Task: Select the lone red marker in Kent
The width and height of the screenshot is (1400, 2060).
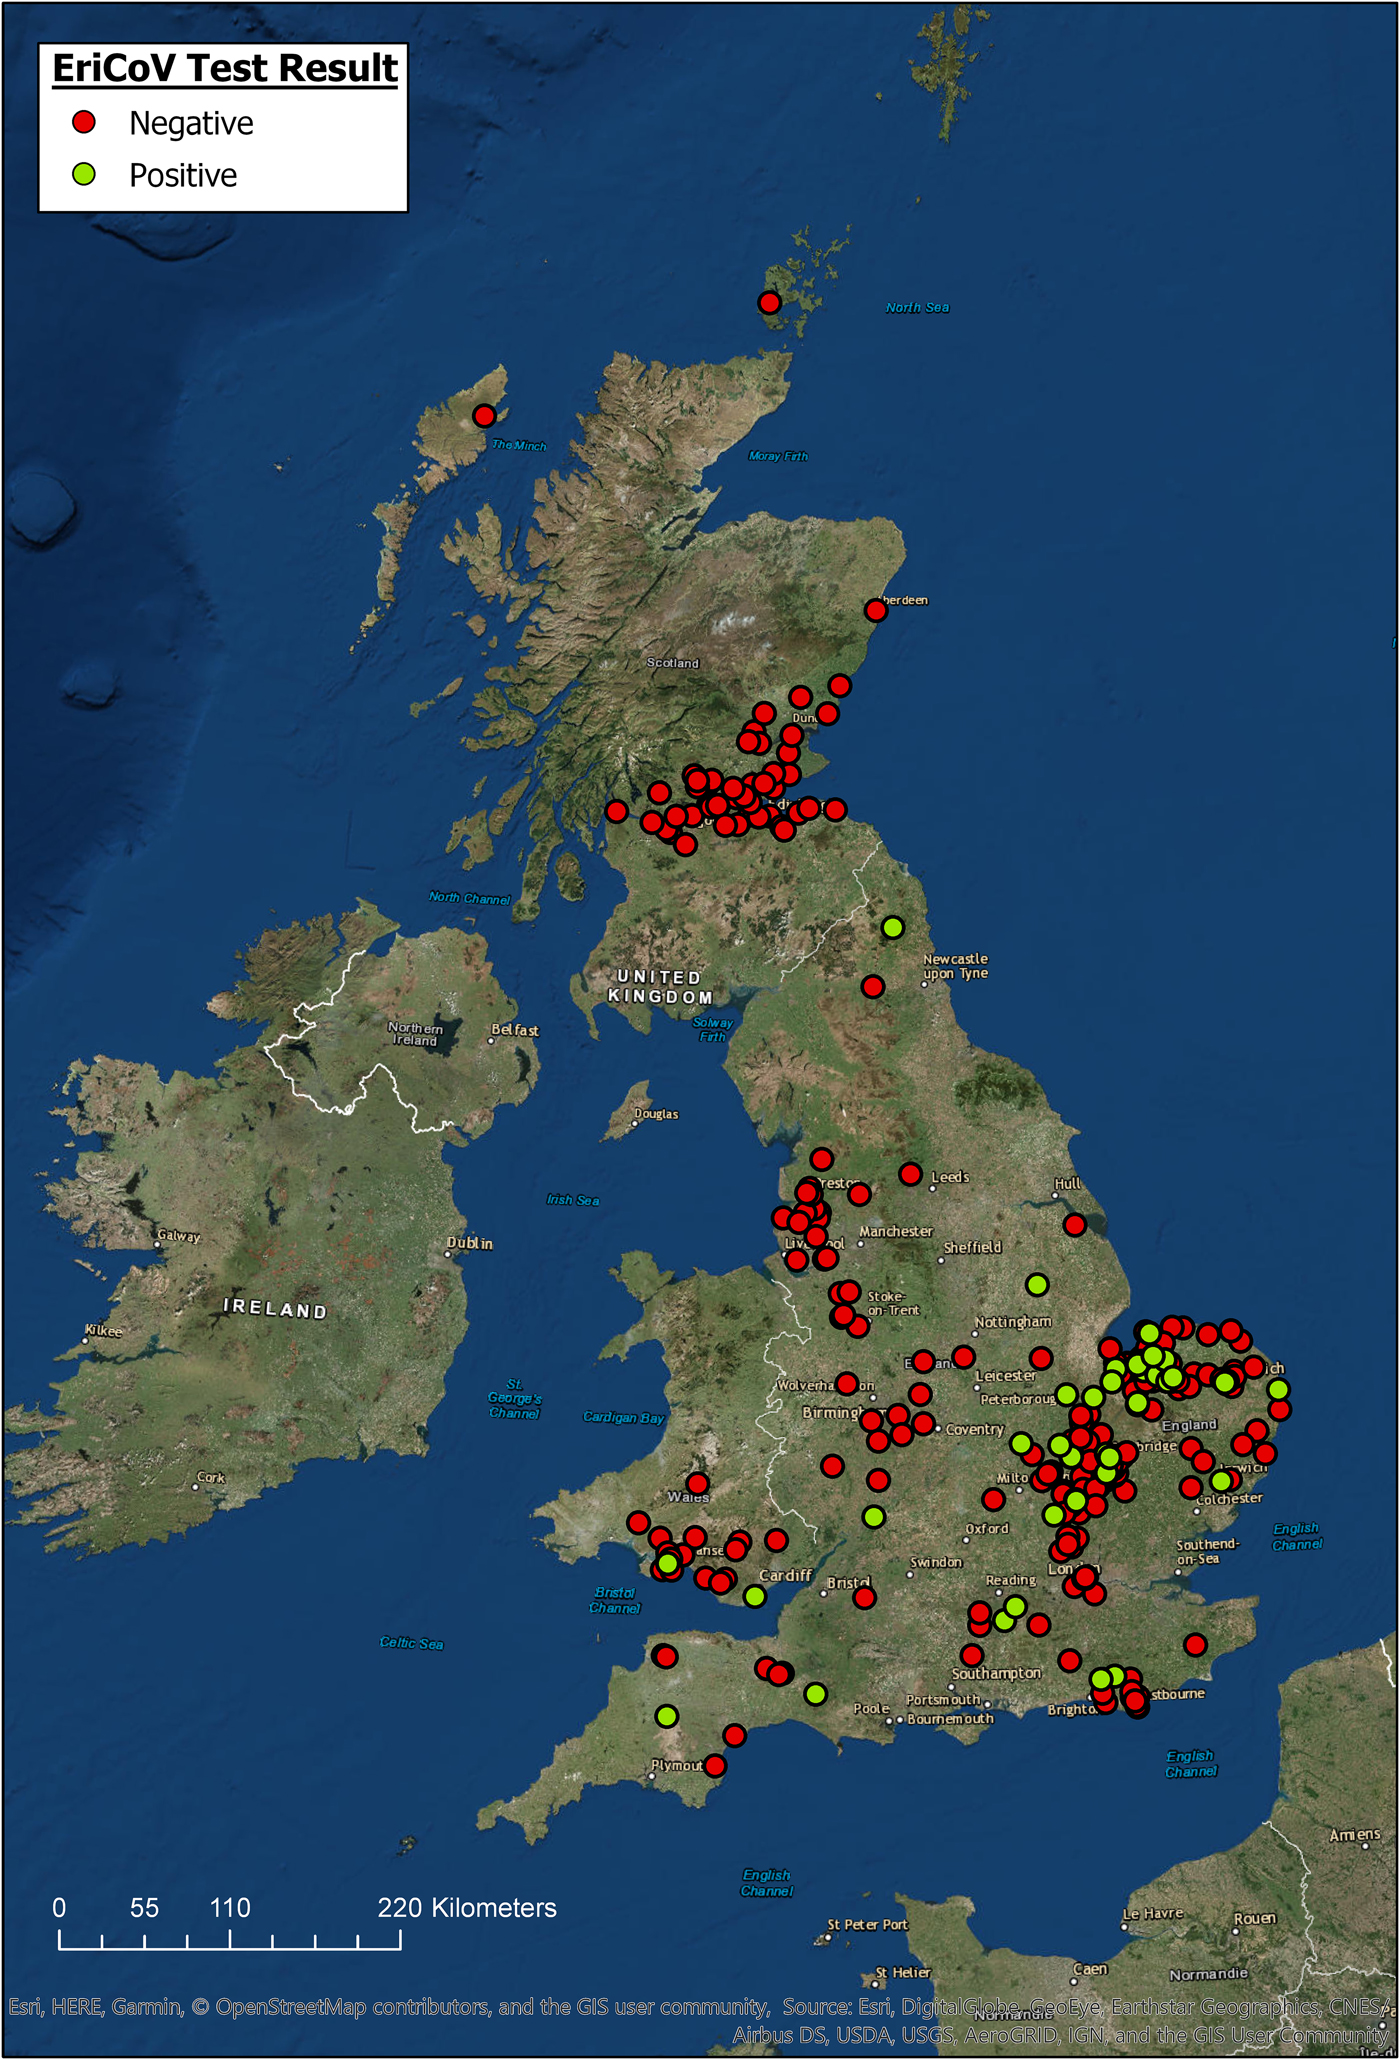Action: tap(1195, 1644)
